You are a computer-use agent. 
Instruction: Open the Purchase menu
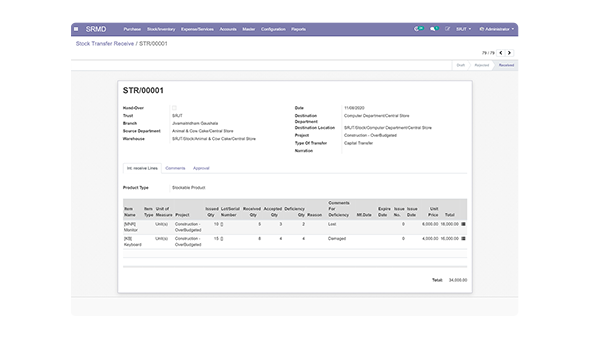coord(132,29)
